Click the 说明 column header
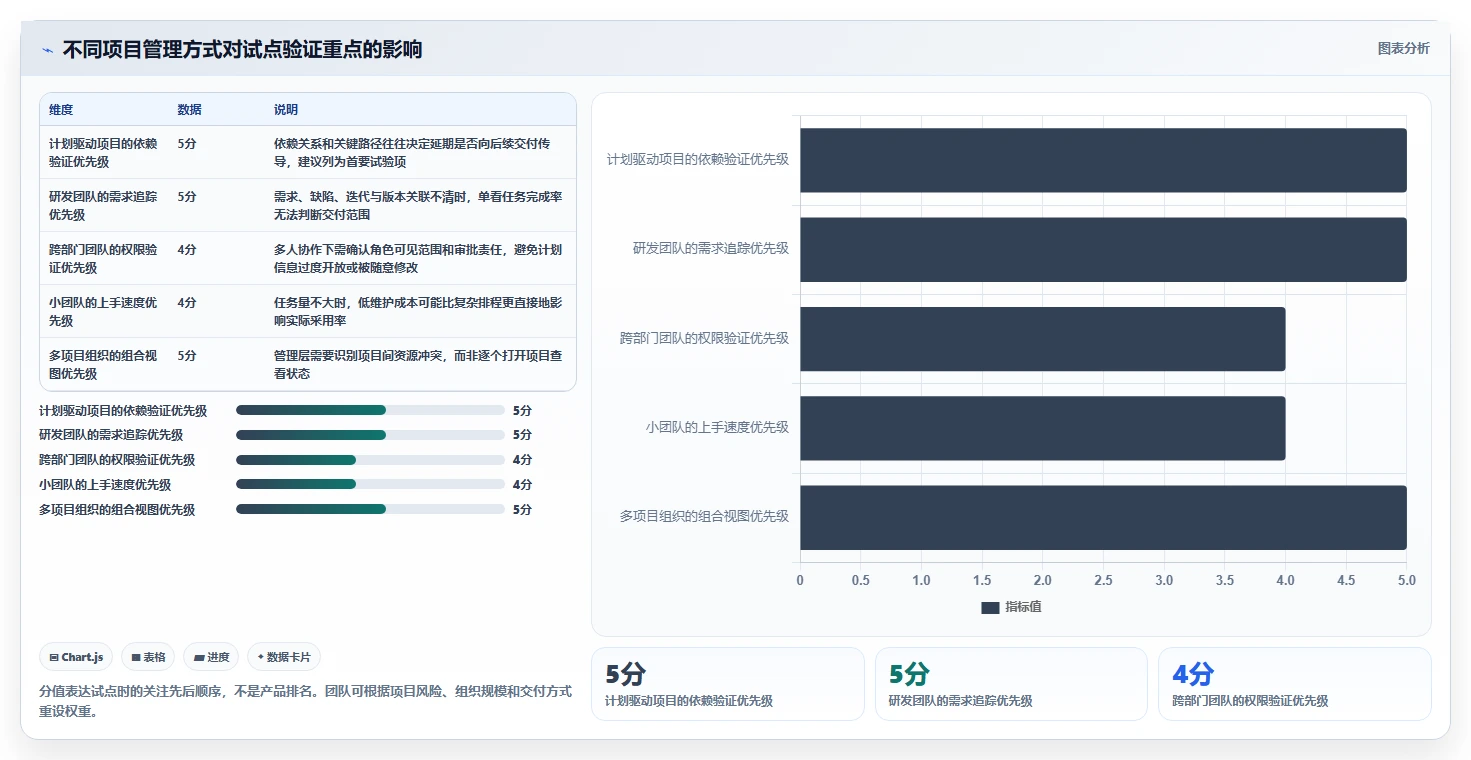 286,110
